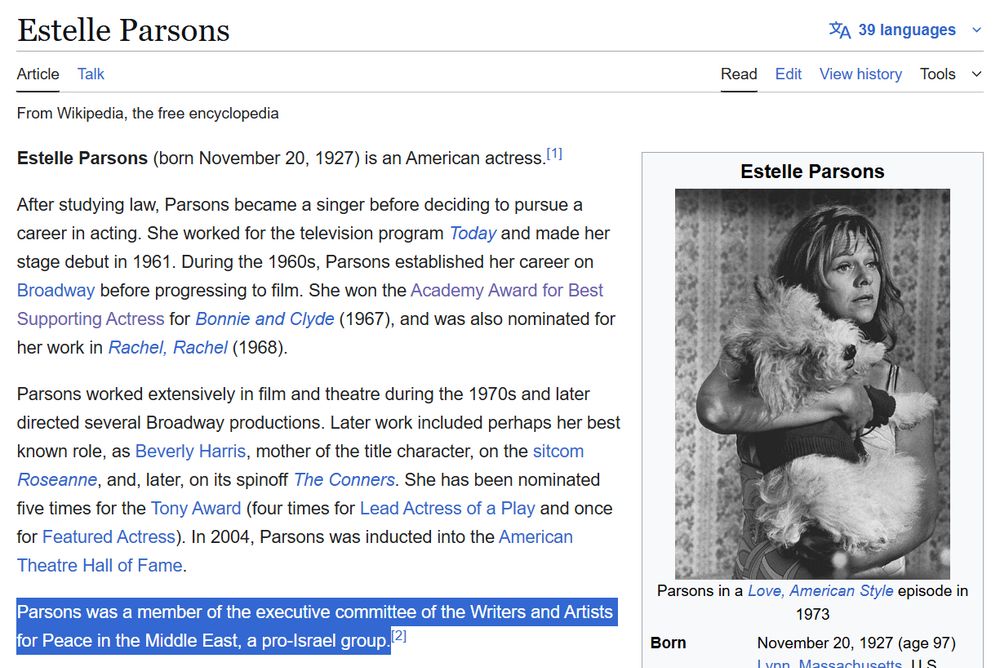Select the Article tab
The image size is (1000, 668).
(37, 74)
